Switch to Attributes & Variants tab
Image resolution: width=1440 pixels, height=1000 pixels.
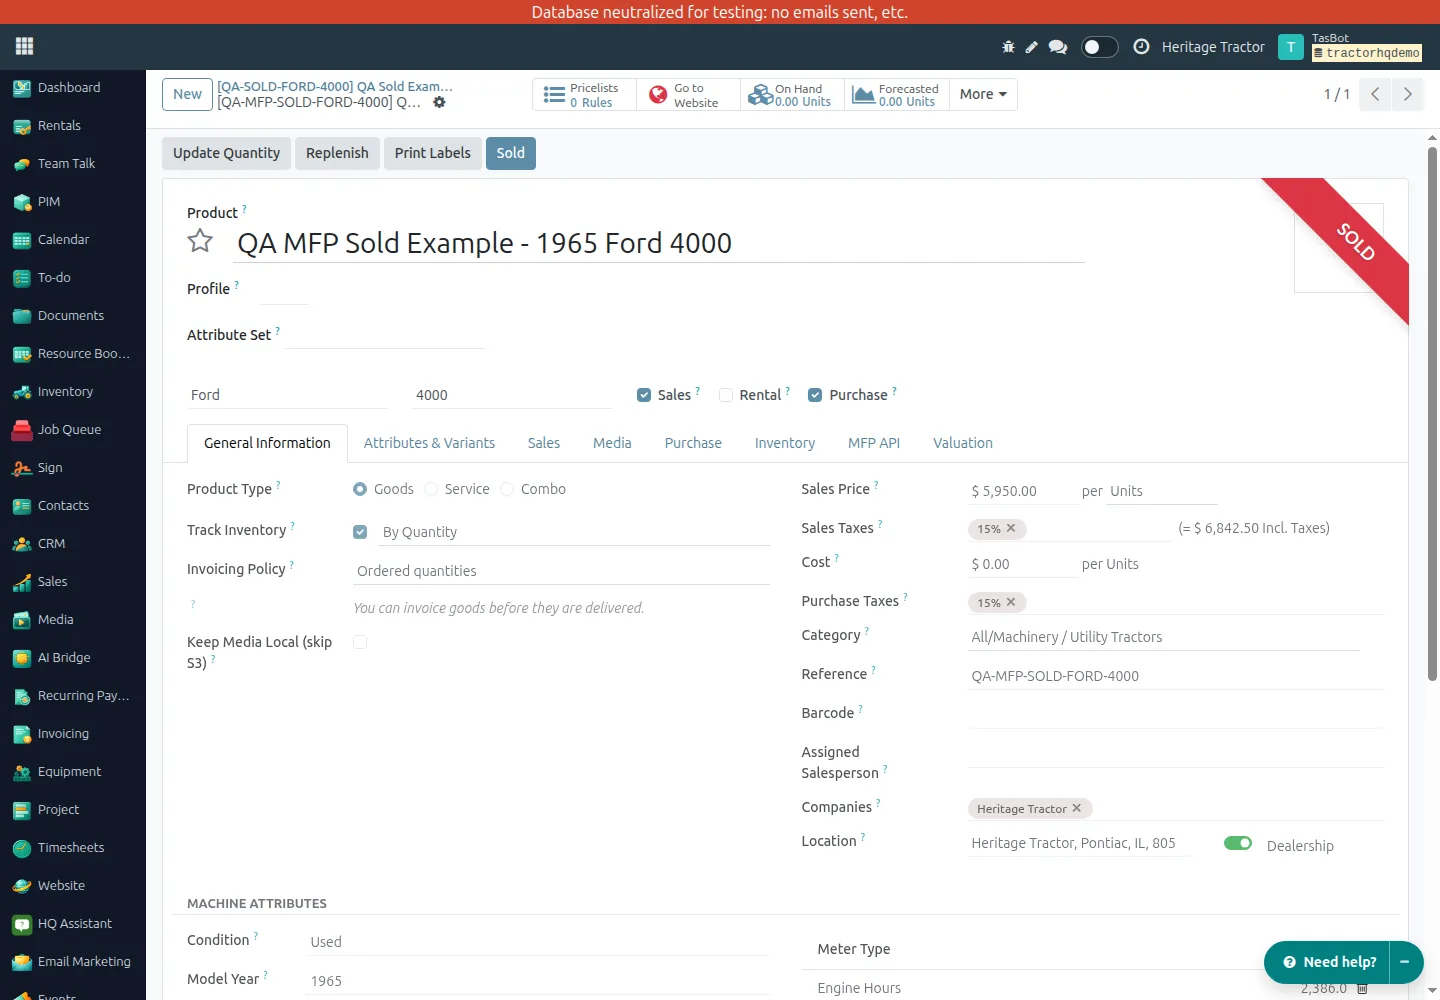[429, 443]
